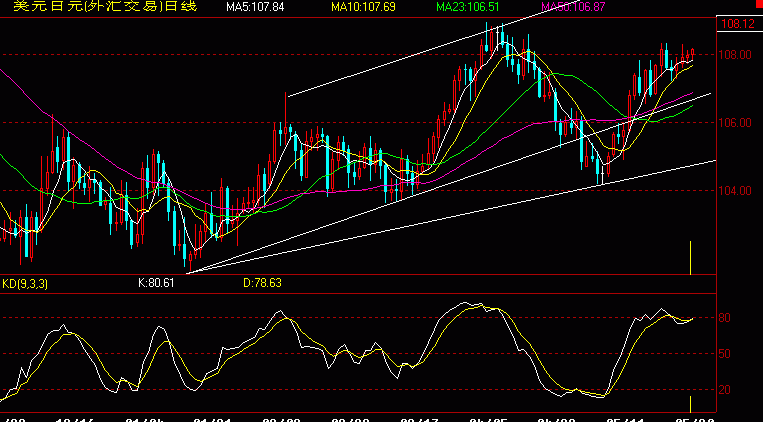Click the 20 level on KD axis
763x422 pixels.
click(x=725, y=390)
